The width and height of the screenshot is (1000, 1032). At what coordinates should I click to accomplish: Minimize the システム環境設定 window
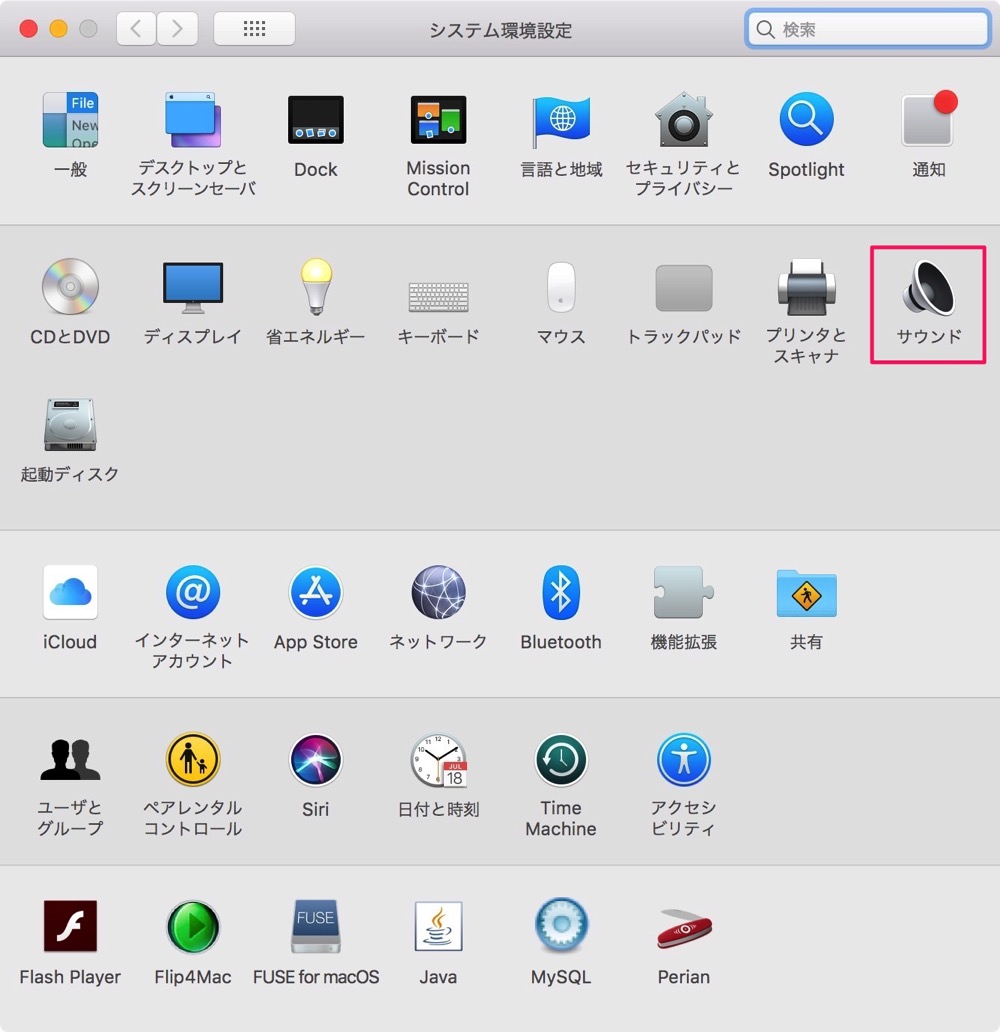tap(59, 29)
